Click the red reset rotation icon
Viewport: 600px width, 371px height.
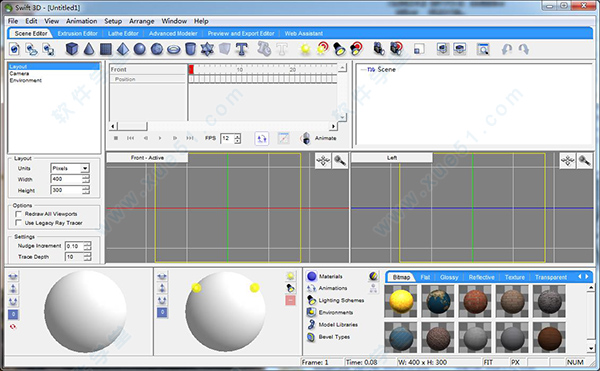pos(13,327)
